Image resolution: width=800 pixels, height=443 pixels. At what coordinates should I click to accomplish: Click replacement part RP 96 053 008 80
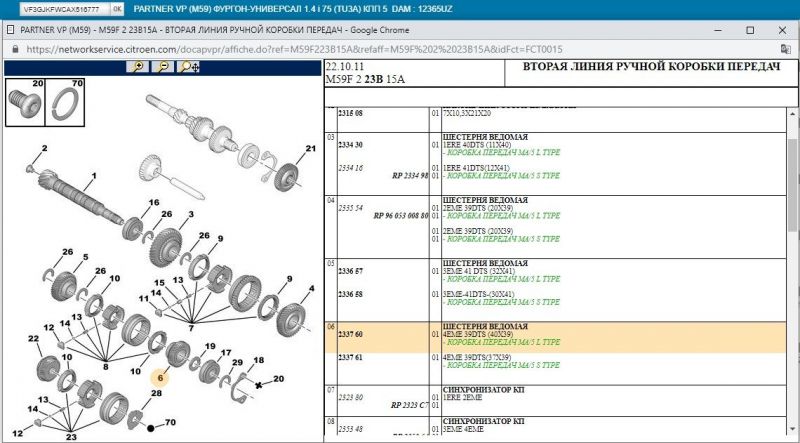400,215
